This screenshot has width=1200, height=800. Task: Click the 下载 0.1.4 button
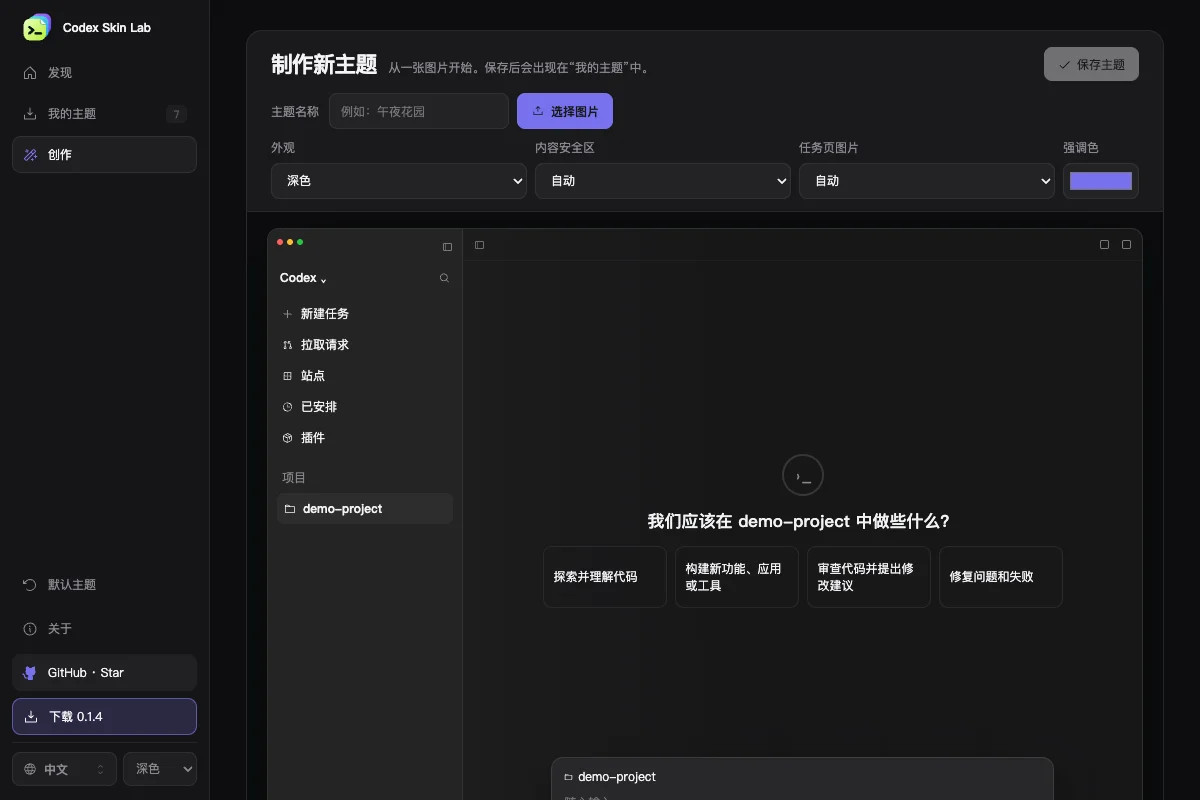click(104, 717)
